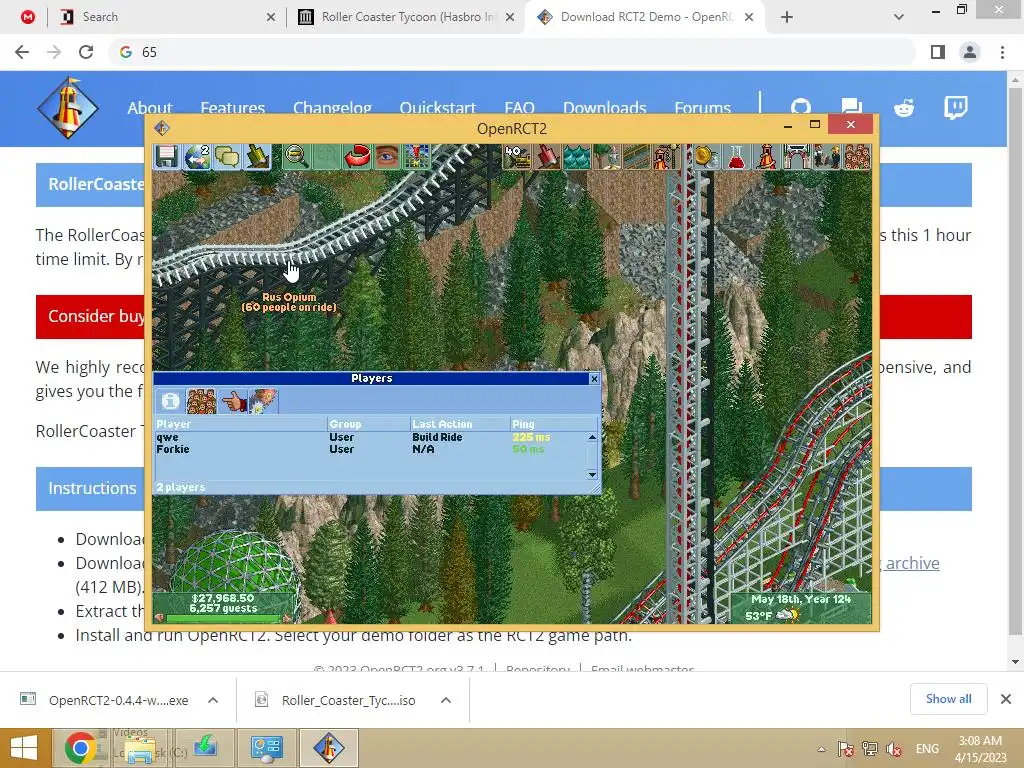Open the scenery placement tool
The height and width of the screenshot is (768, 1024).
pyautogui.click(x=607, y=157)
